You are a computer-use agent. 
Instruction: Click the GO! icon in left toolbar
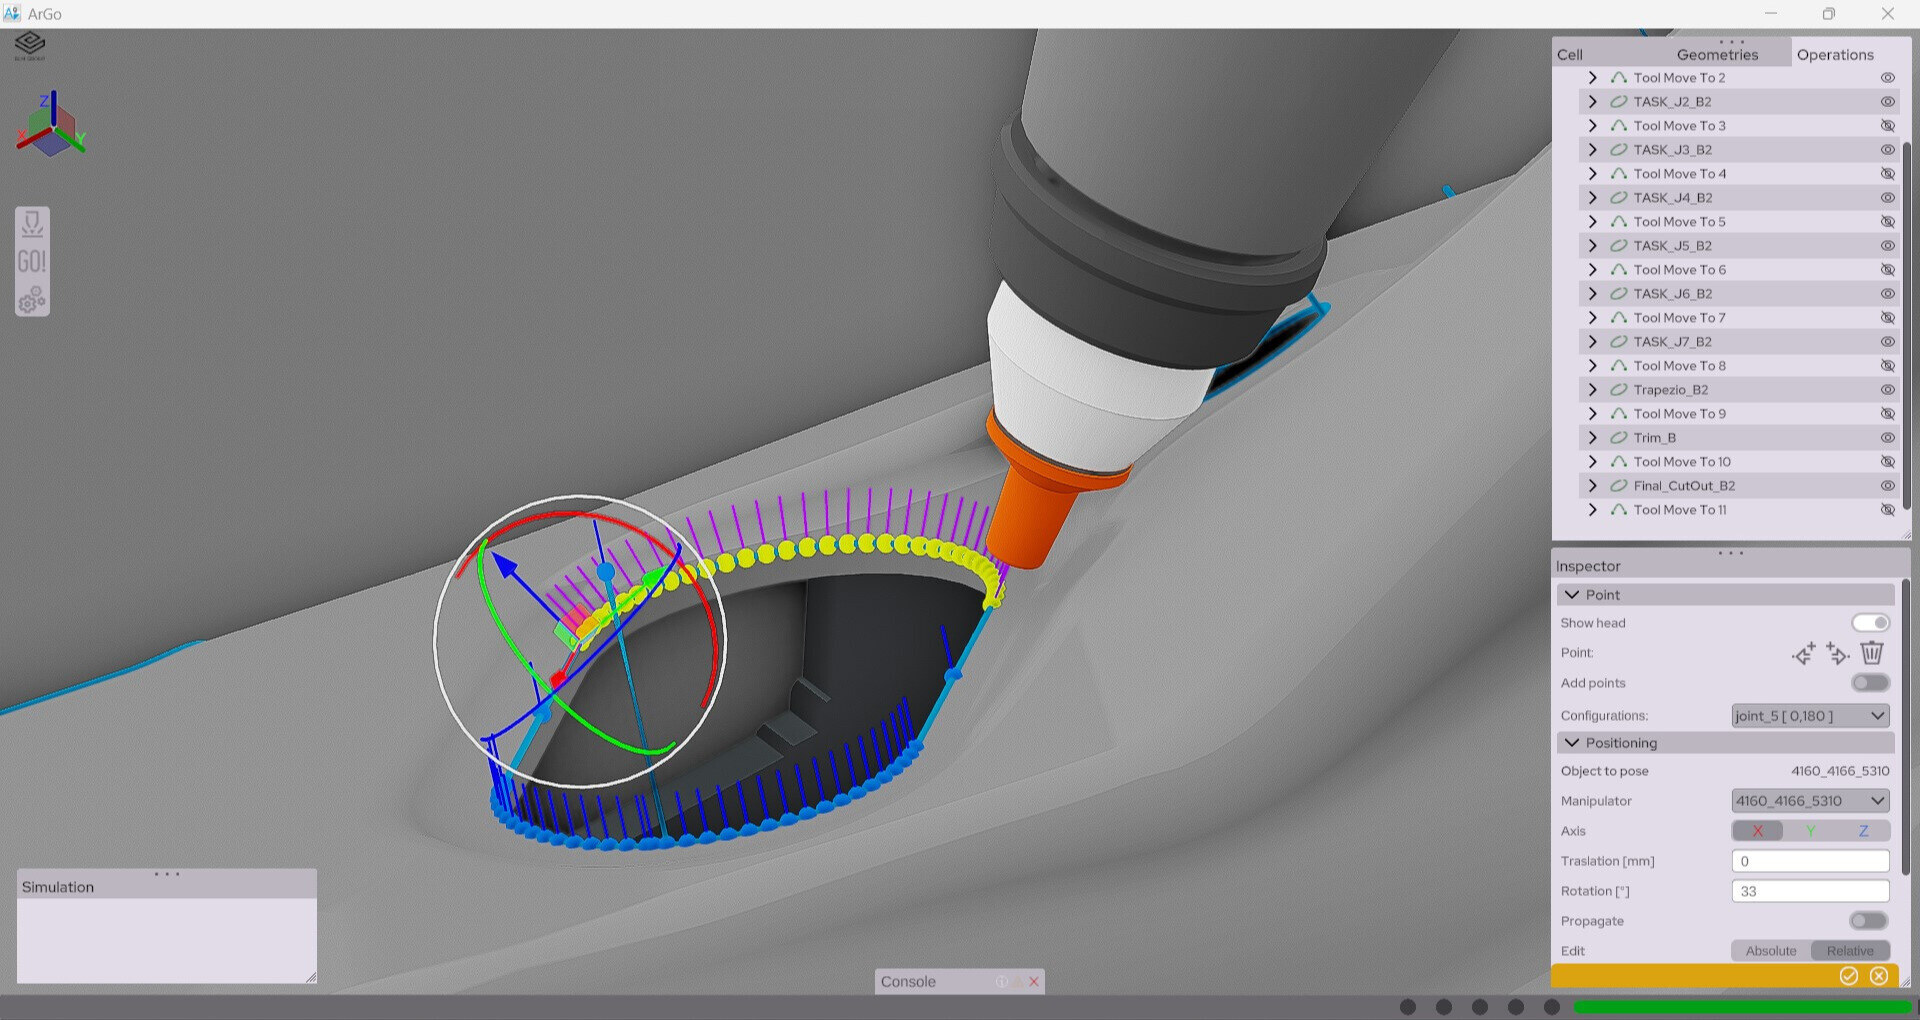coord(32,262)
